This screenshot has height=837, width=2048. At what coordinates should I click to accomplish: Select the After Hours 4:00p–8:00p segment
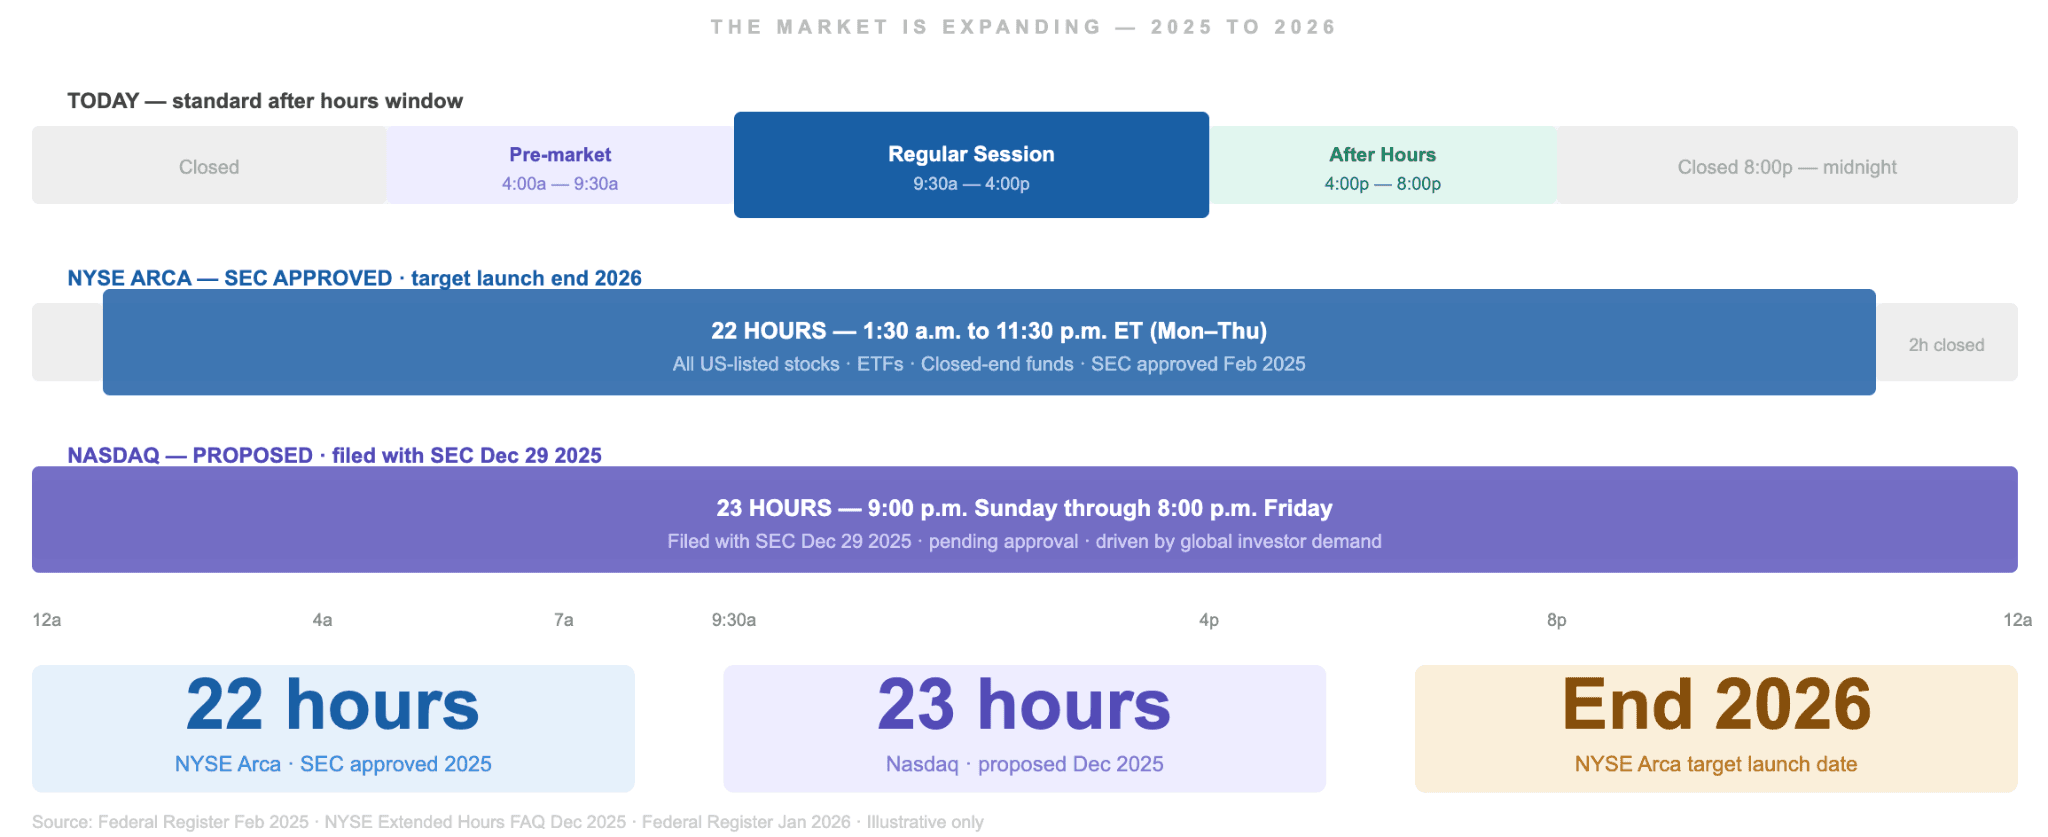(1383, 166)
